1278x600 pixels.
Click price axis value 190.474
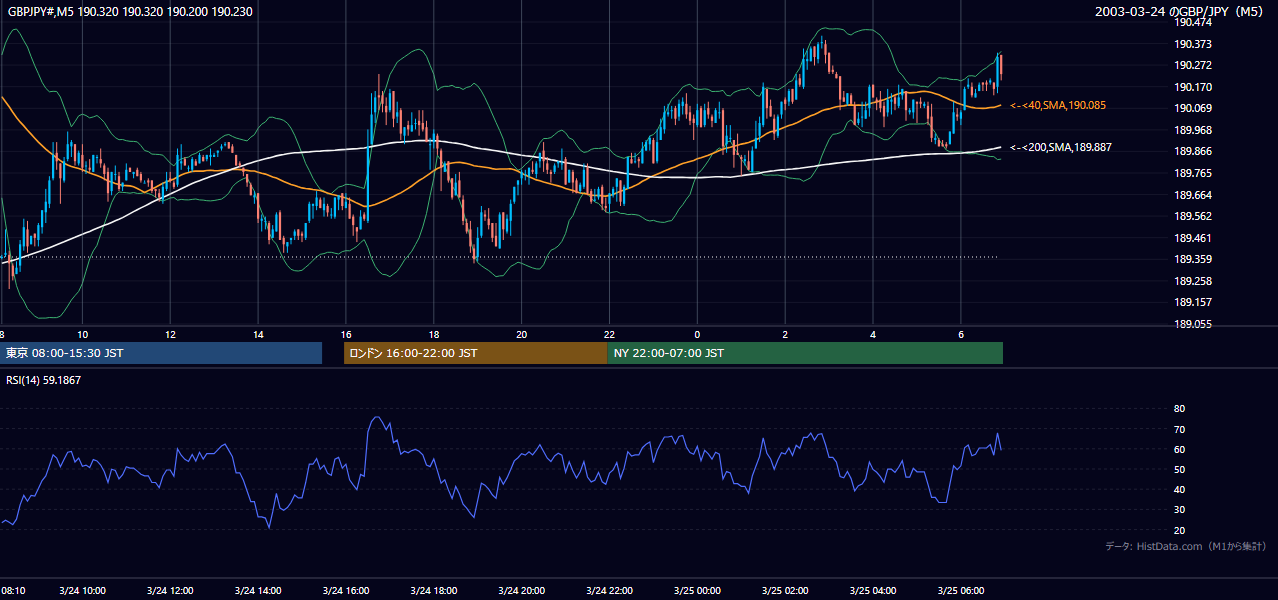[1192, 22]
